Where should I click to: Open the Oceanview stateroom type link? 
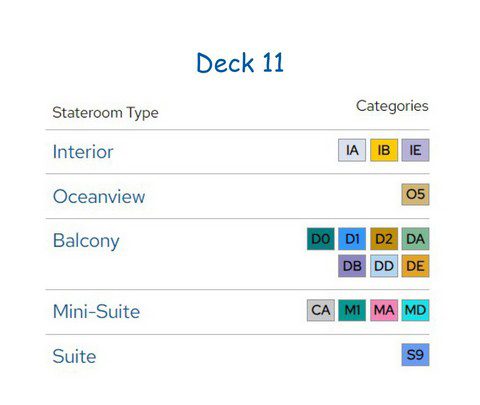point(99,196)
